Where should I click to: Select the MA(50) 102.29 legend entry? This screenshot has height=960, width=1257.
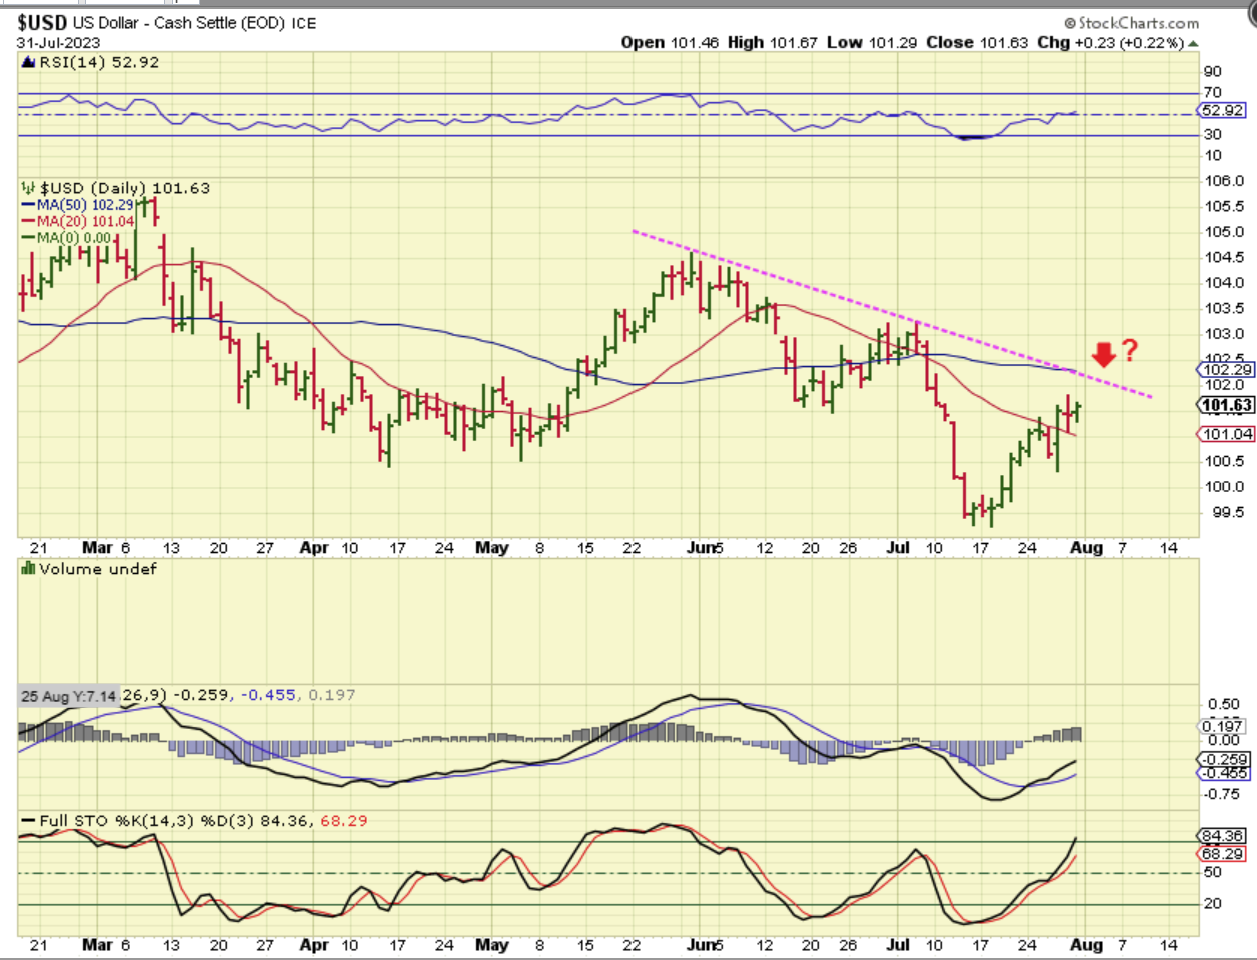tap(78, 205)
